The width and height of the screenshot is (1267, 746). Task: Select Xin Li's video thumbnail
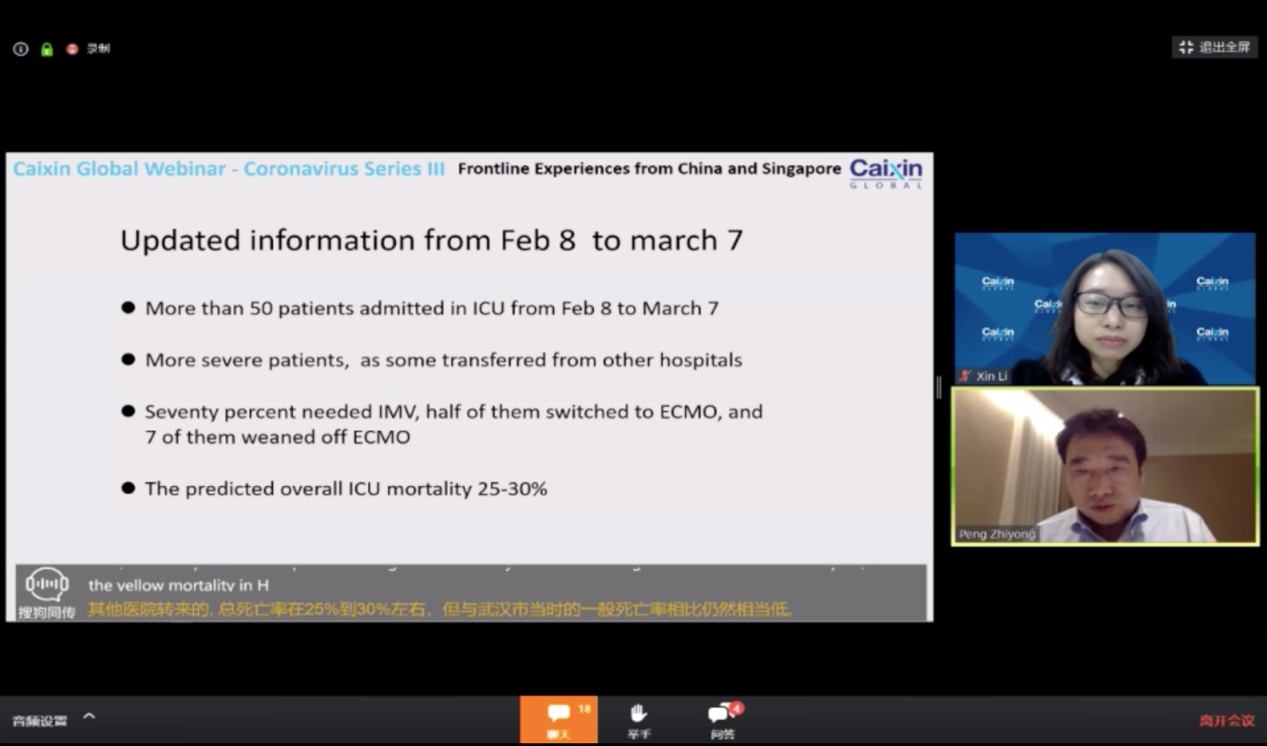click(1104, 308)
